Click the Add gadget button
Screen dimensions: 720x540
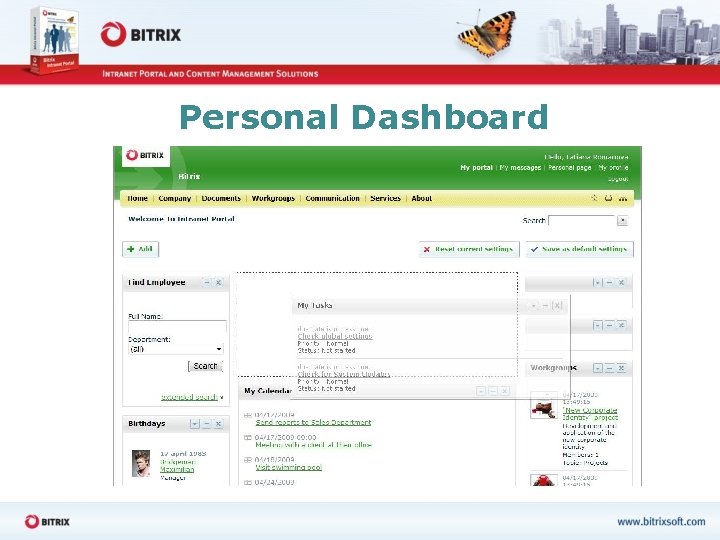tap(141, 249)
